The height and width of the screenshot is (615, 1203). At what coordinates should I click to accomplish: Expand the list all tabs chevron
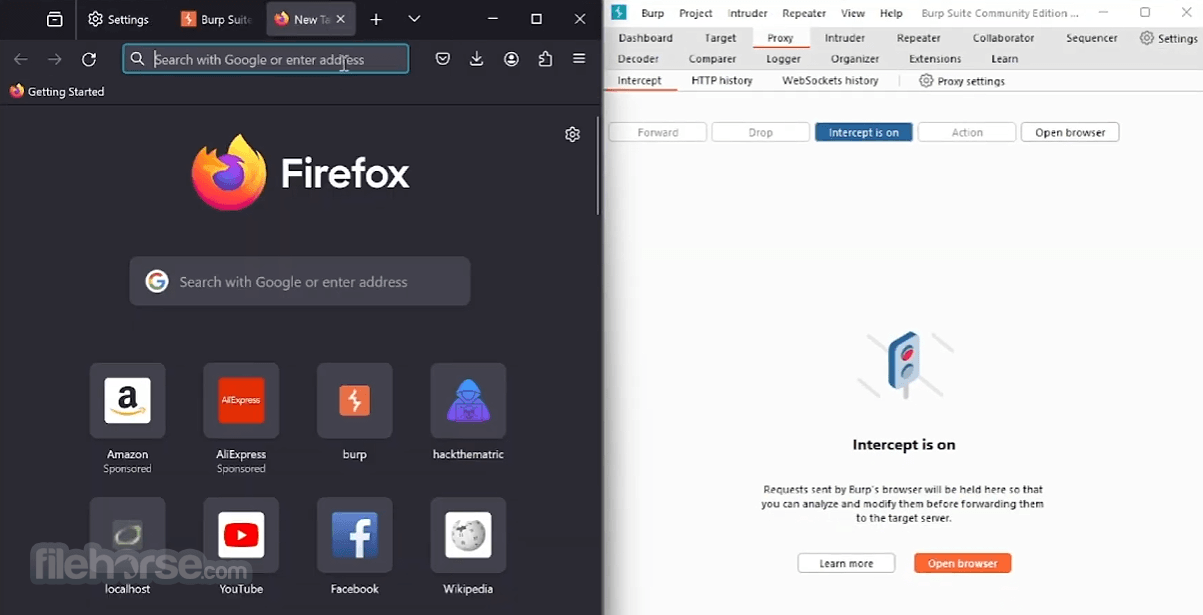(x=414, y=19)
